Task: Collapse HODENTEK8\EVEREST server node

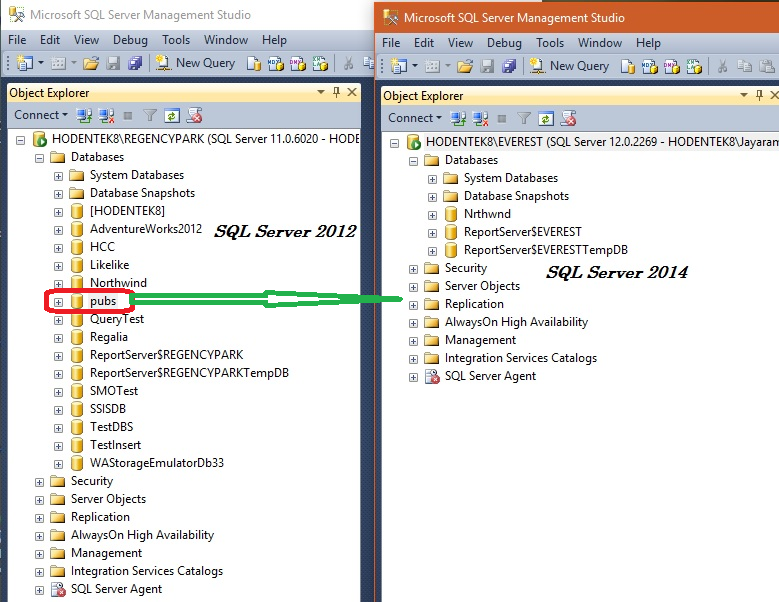Action: [394, 143]
